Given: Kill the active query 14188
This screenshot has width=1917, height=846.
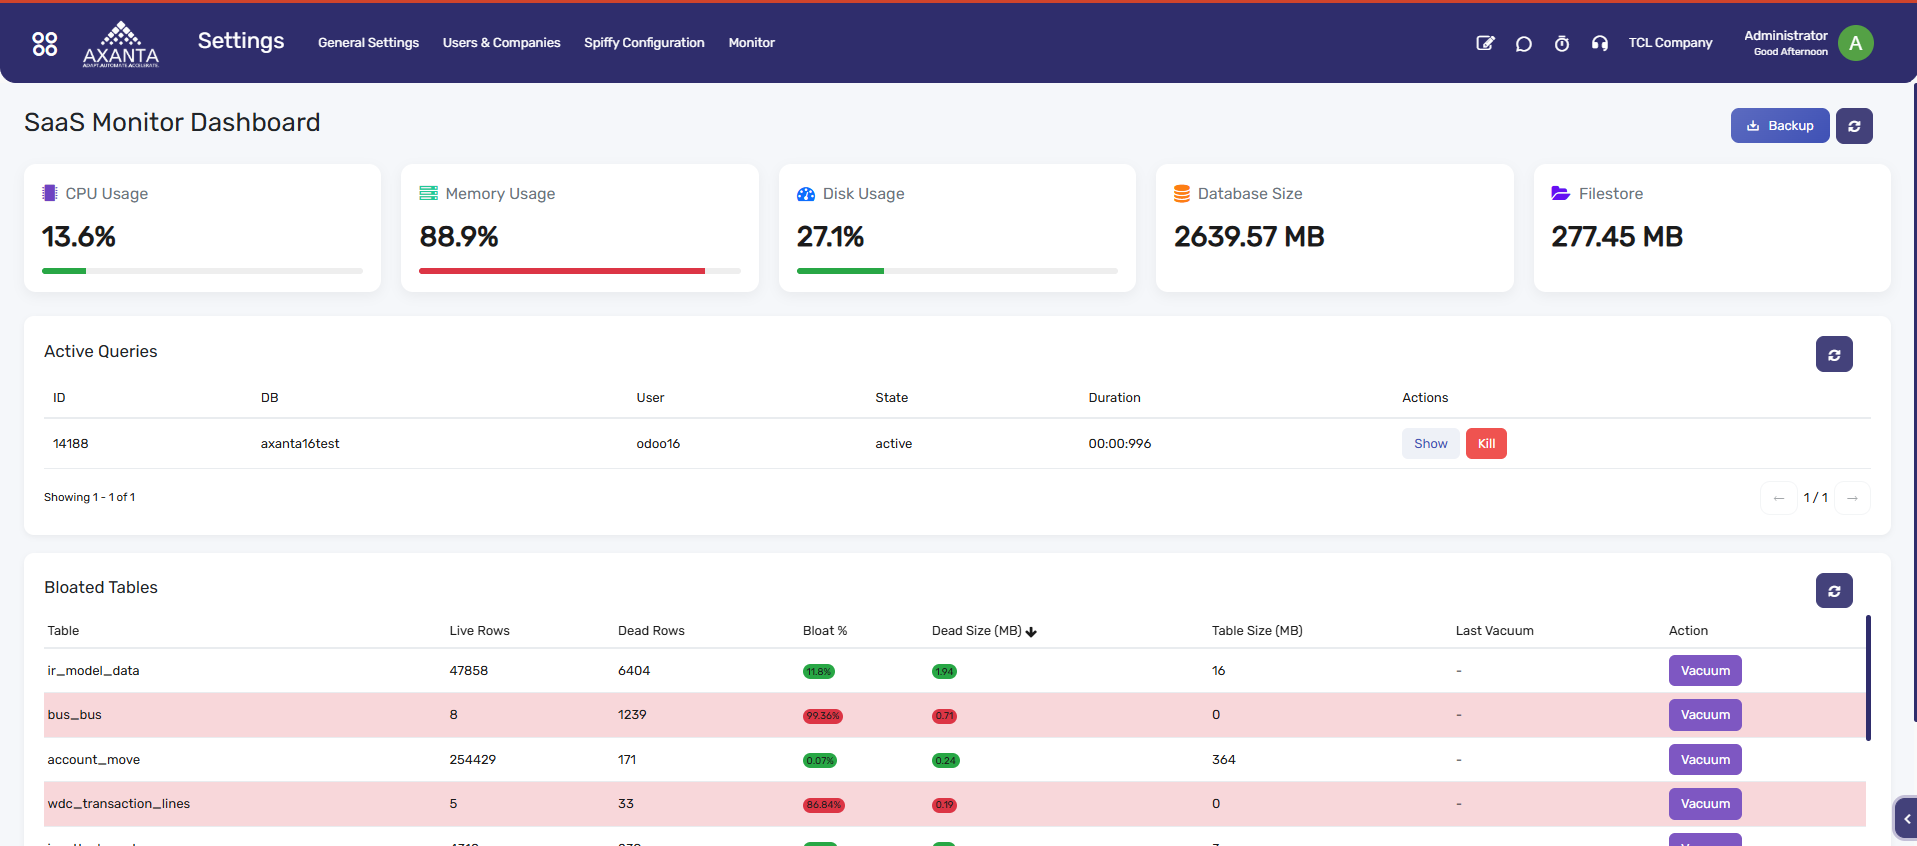Looking at the screenshot, I should tap(1486, 444).
